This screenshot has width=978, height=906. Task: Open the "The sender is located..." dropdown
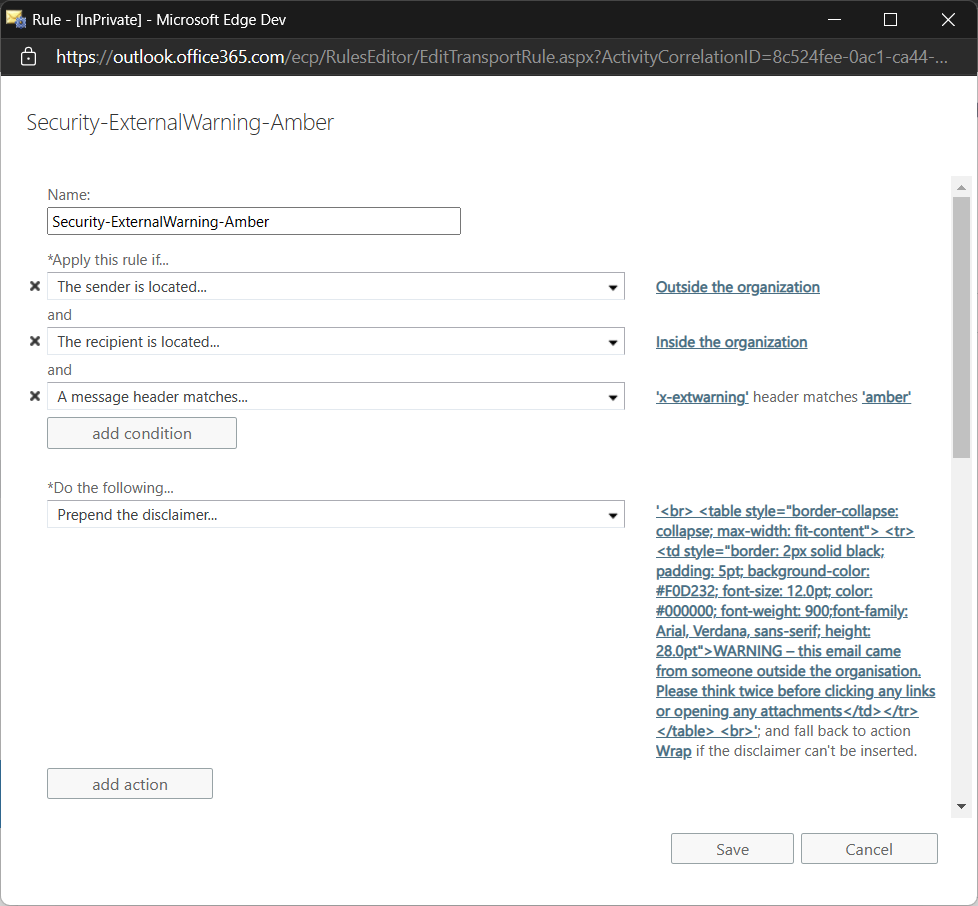click(613, 286)
